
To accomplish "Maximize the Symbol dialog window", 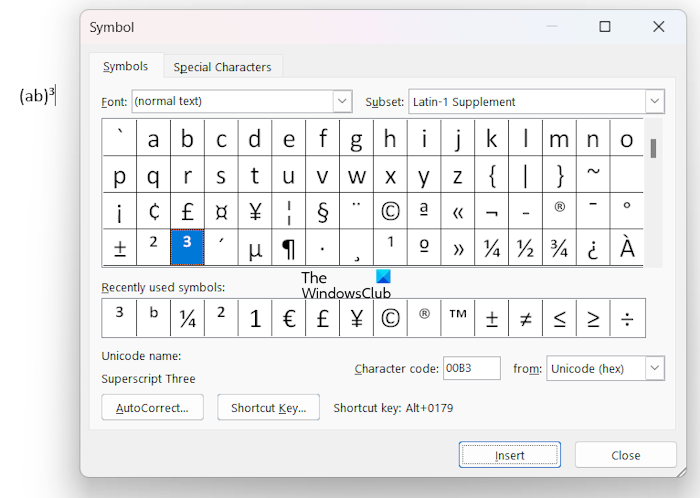I will click(604, 27).
